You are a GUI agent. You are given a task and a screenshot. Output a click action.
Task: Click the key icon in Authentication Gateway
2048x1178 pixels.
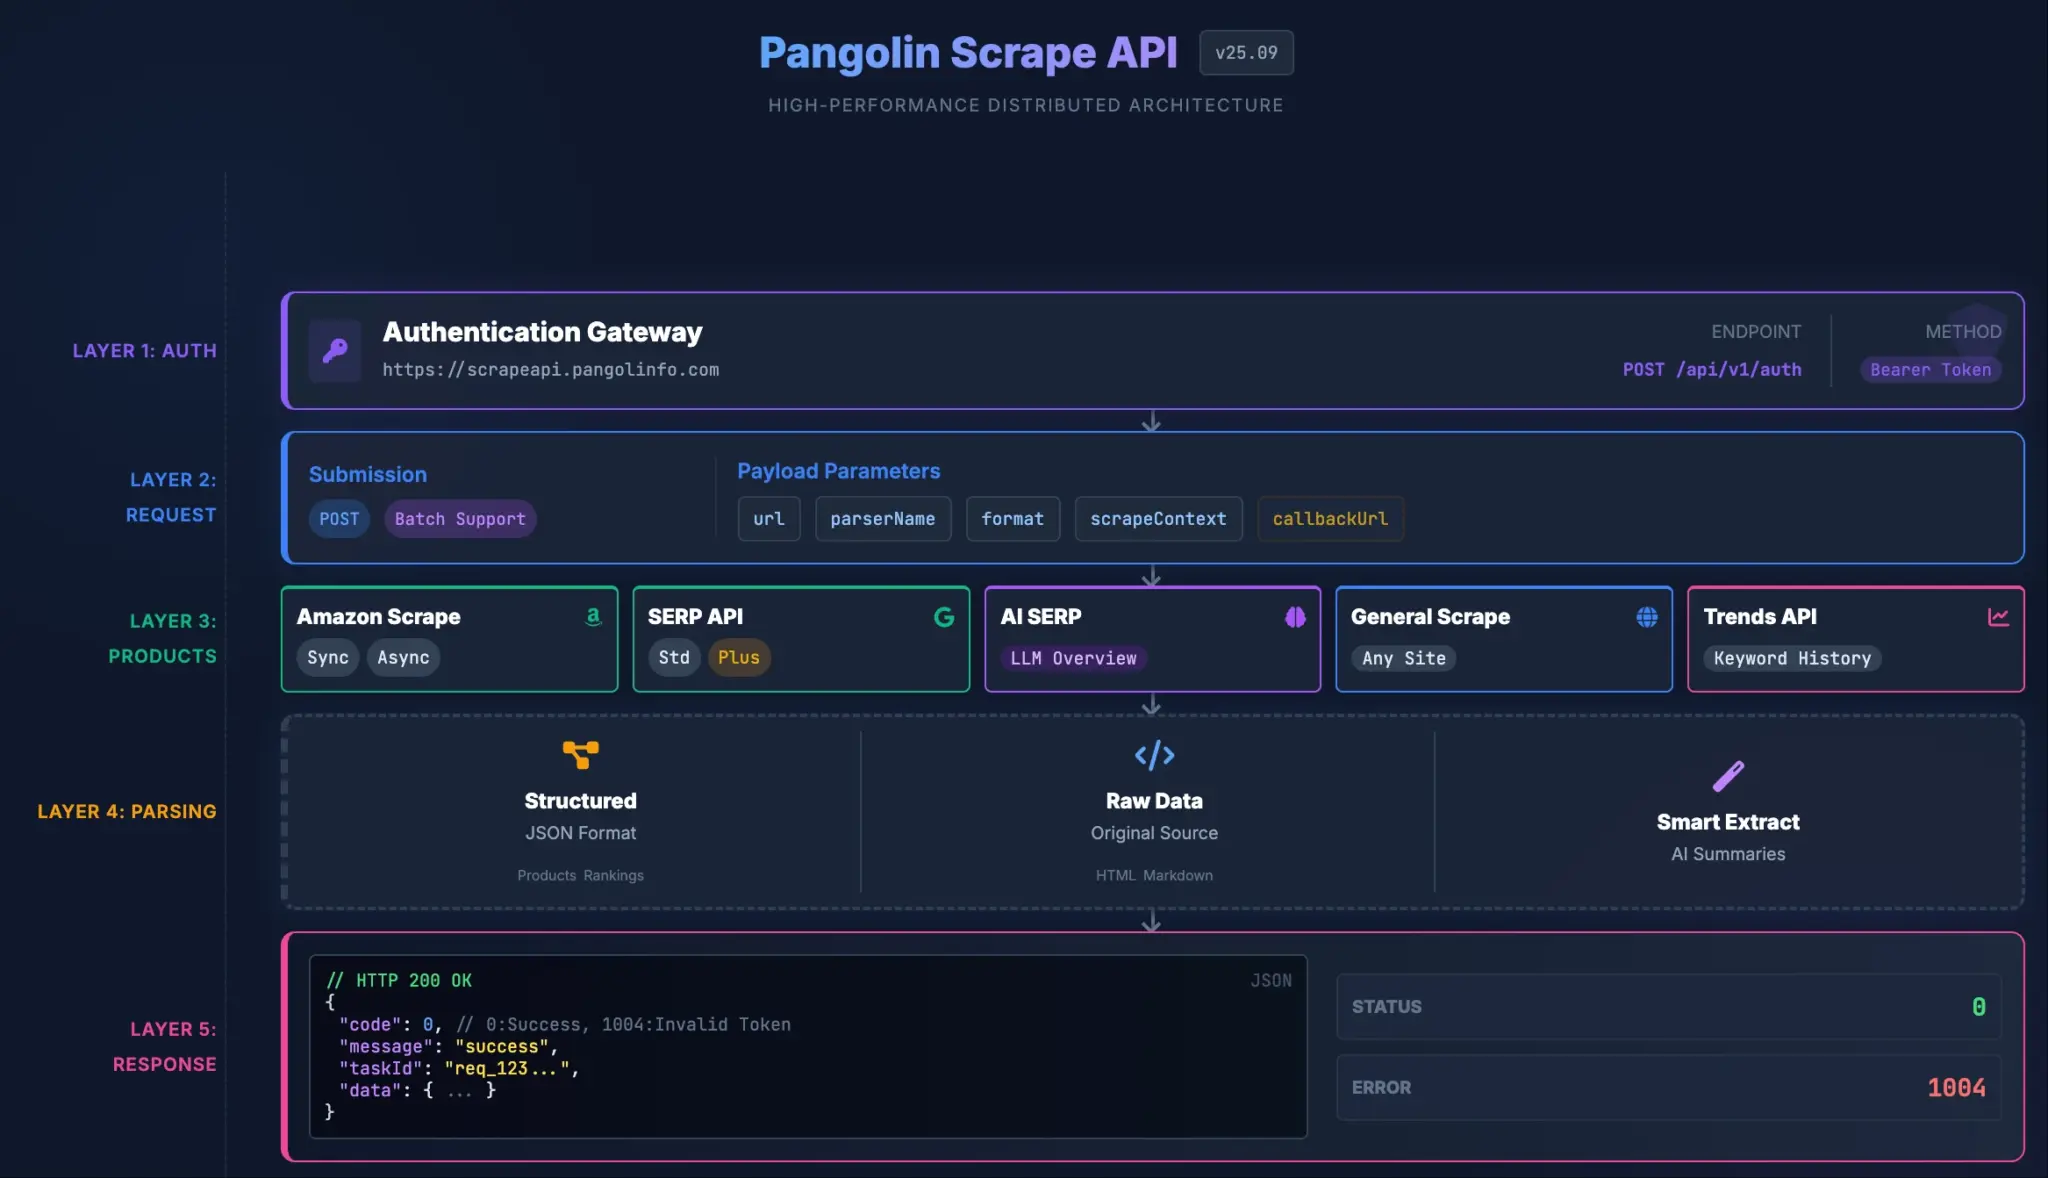click(335, 351)
